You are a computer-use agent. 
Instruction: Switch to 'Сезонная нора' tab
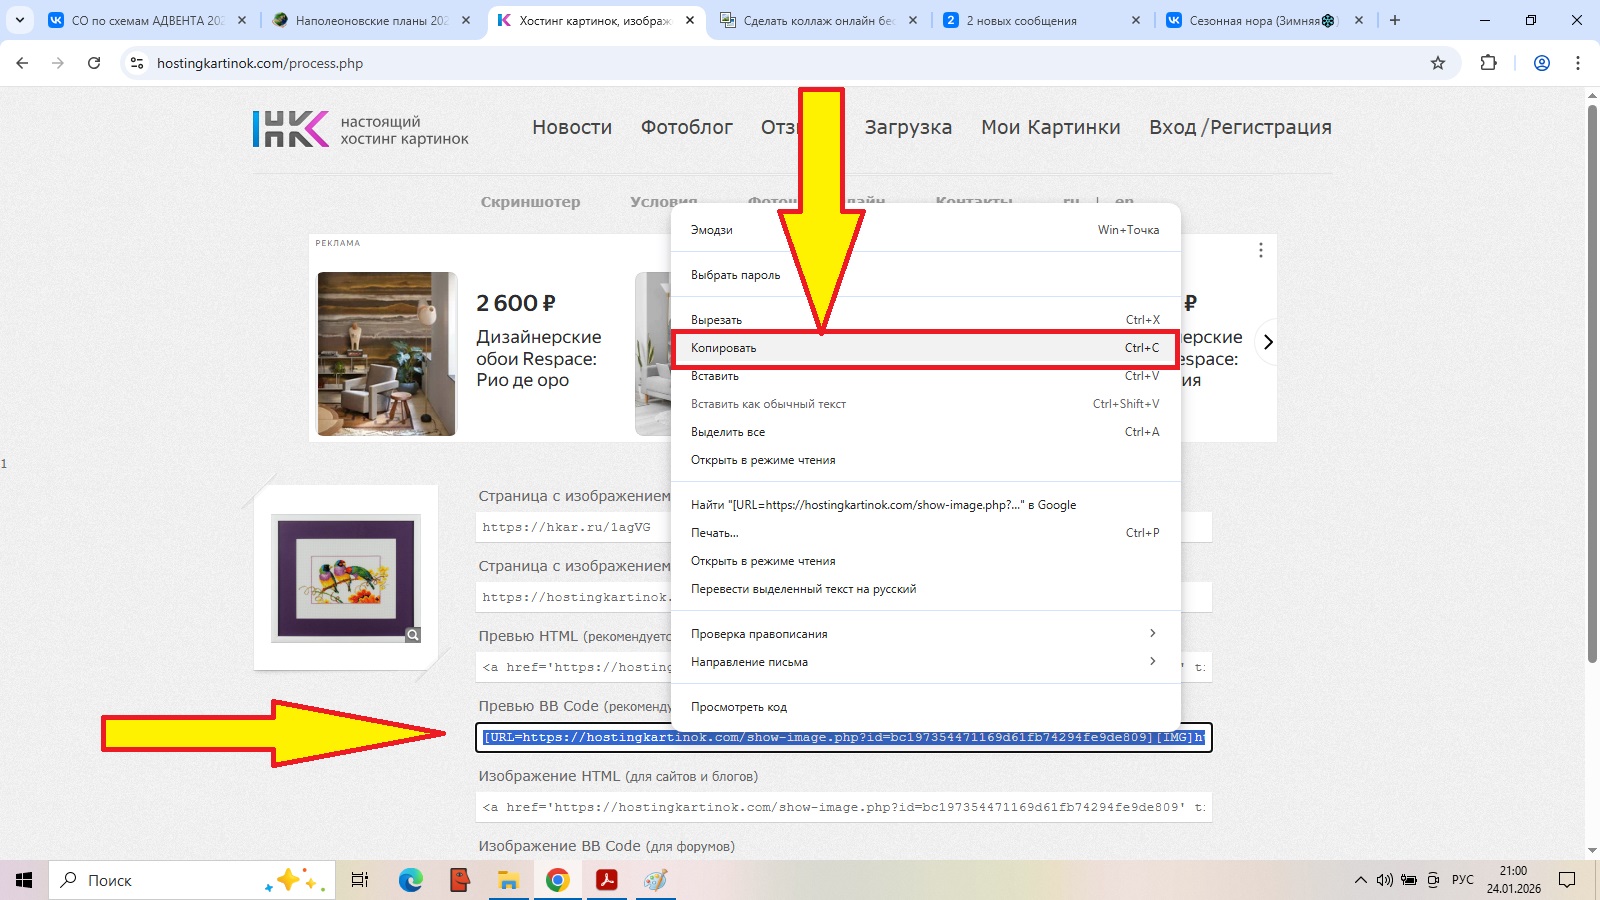click(1266, 20)
